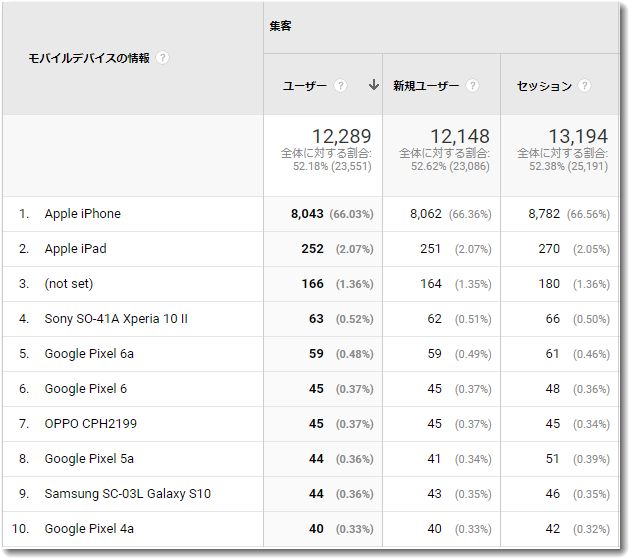Click (not set) sessions value 180
Image resolution: width=629 pixels, height=558 pixels.
click(549, 284)
